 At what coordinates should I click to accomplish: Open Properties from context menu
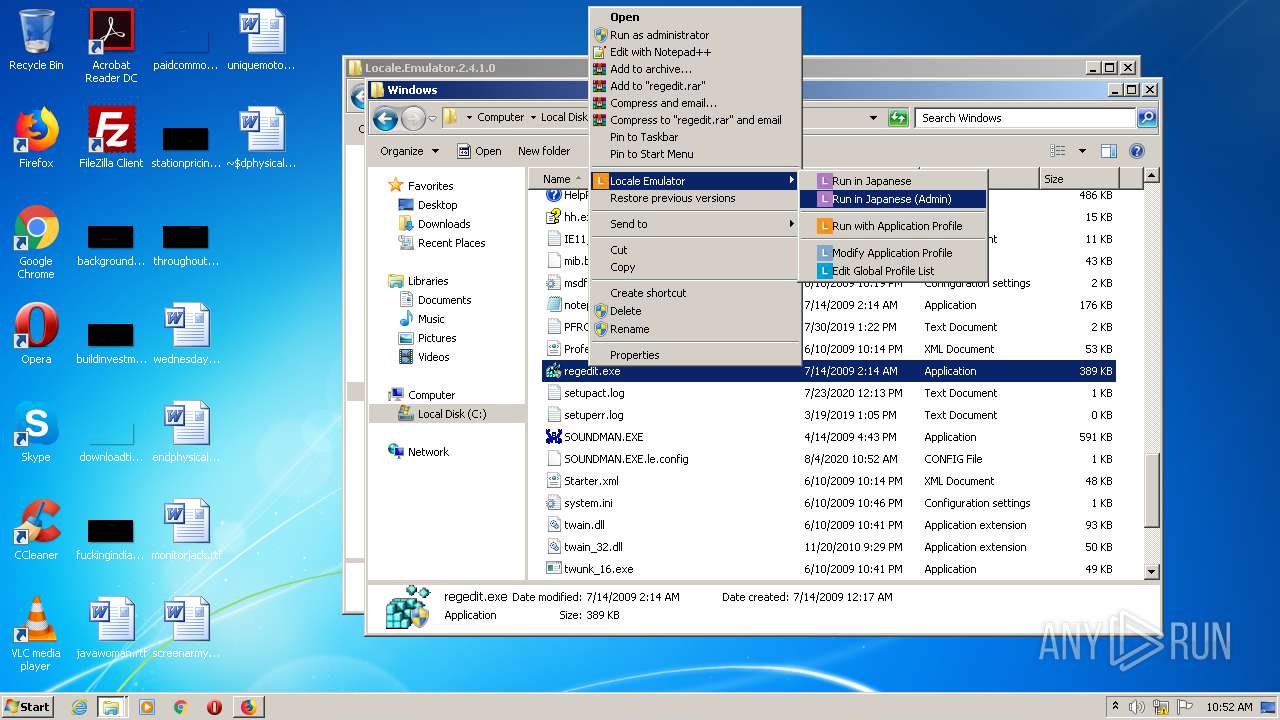coord(695,355)
